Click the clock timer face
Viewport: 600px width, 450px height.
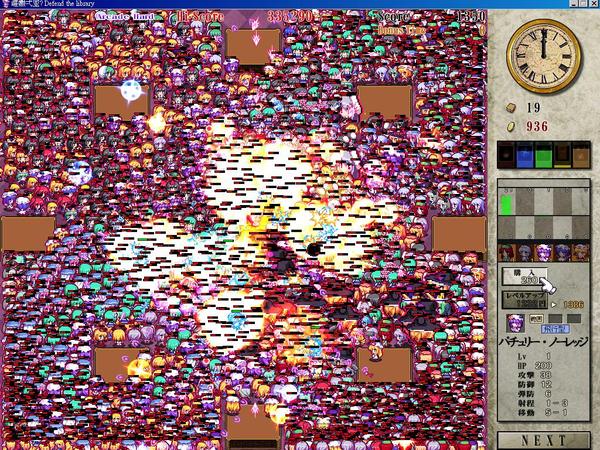[x=543, y=57]
